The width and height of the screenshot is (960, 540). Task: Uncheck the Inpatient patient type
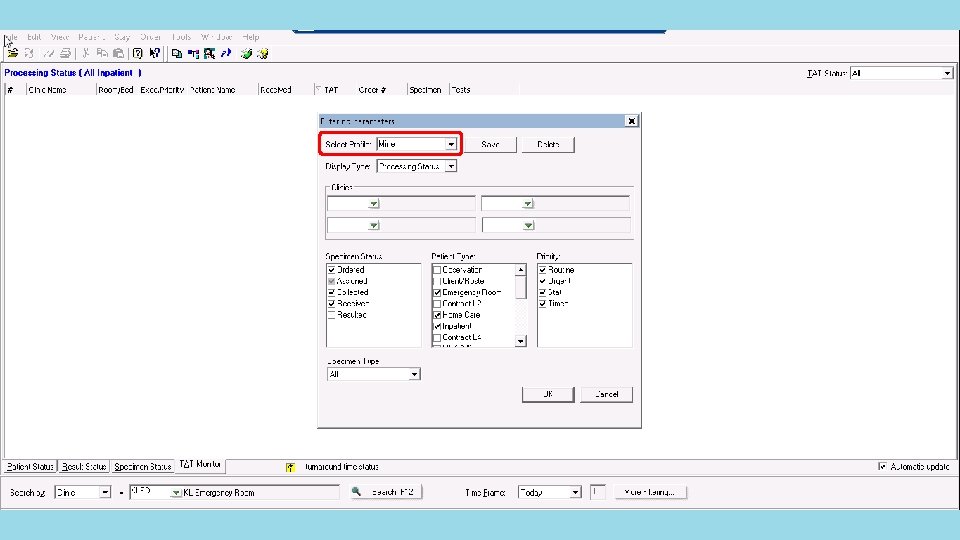(437, 326)
